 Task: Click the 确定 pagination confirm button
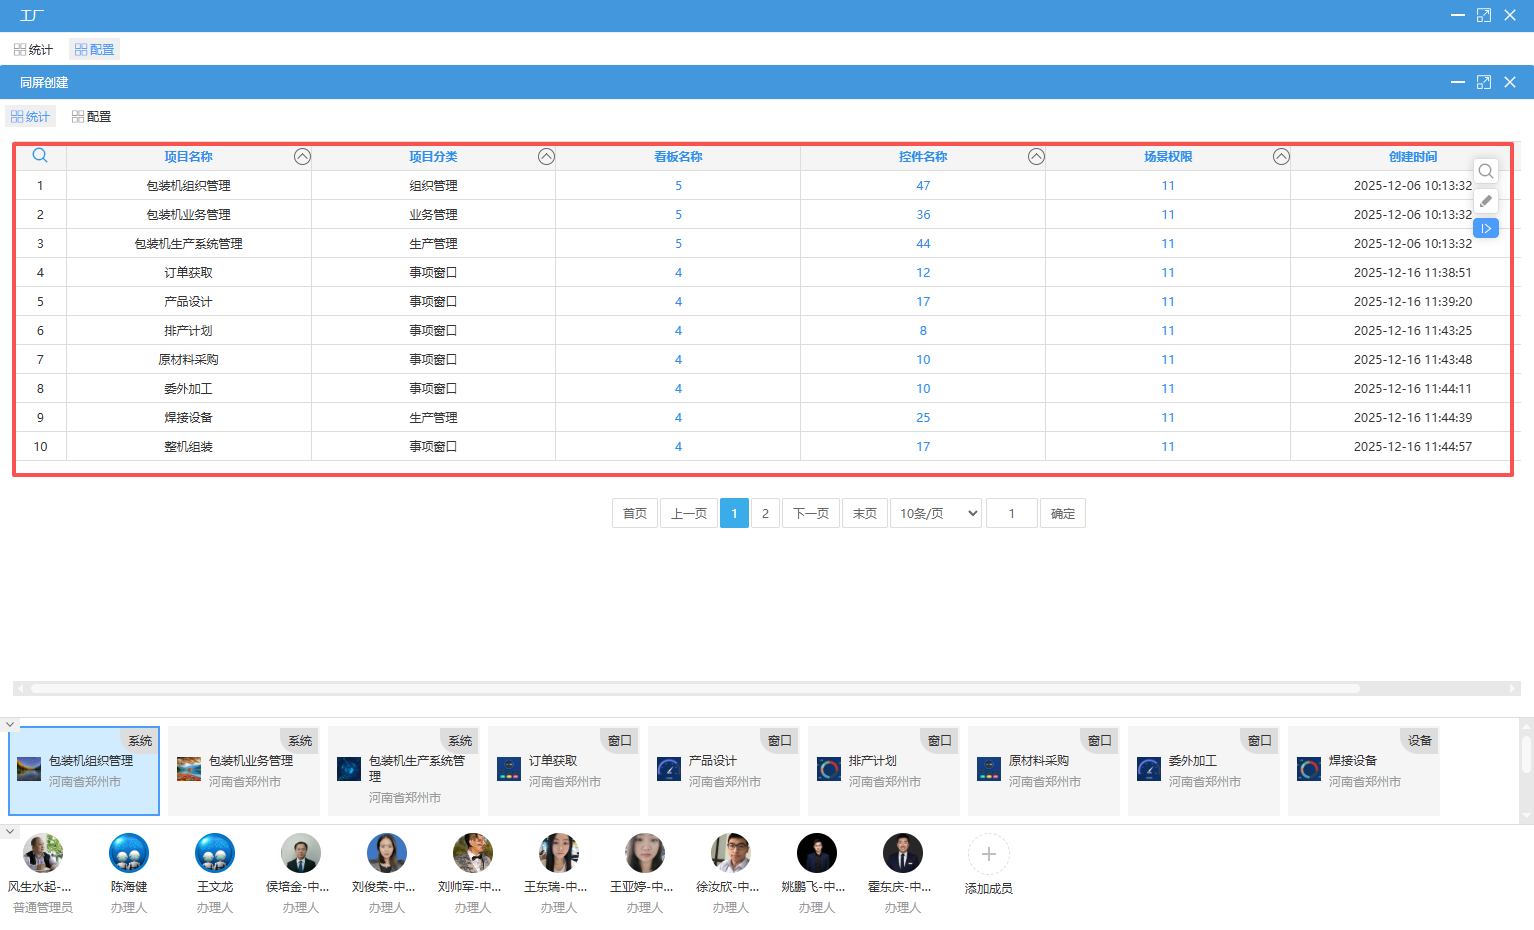(x=1062, y=514)
